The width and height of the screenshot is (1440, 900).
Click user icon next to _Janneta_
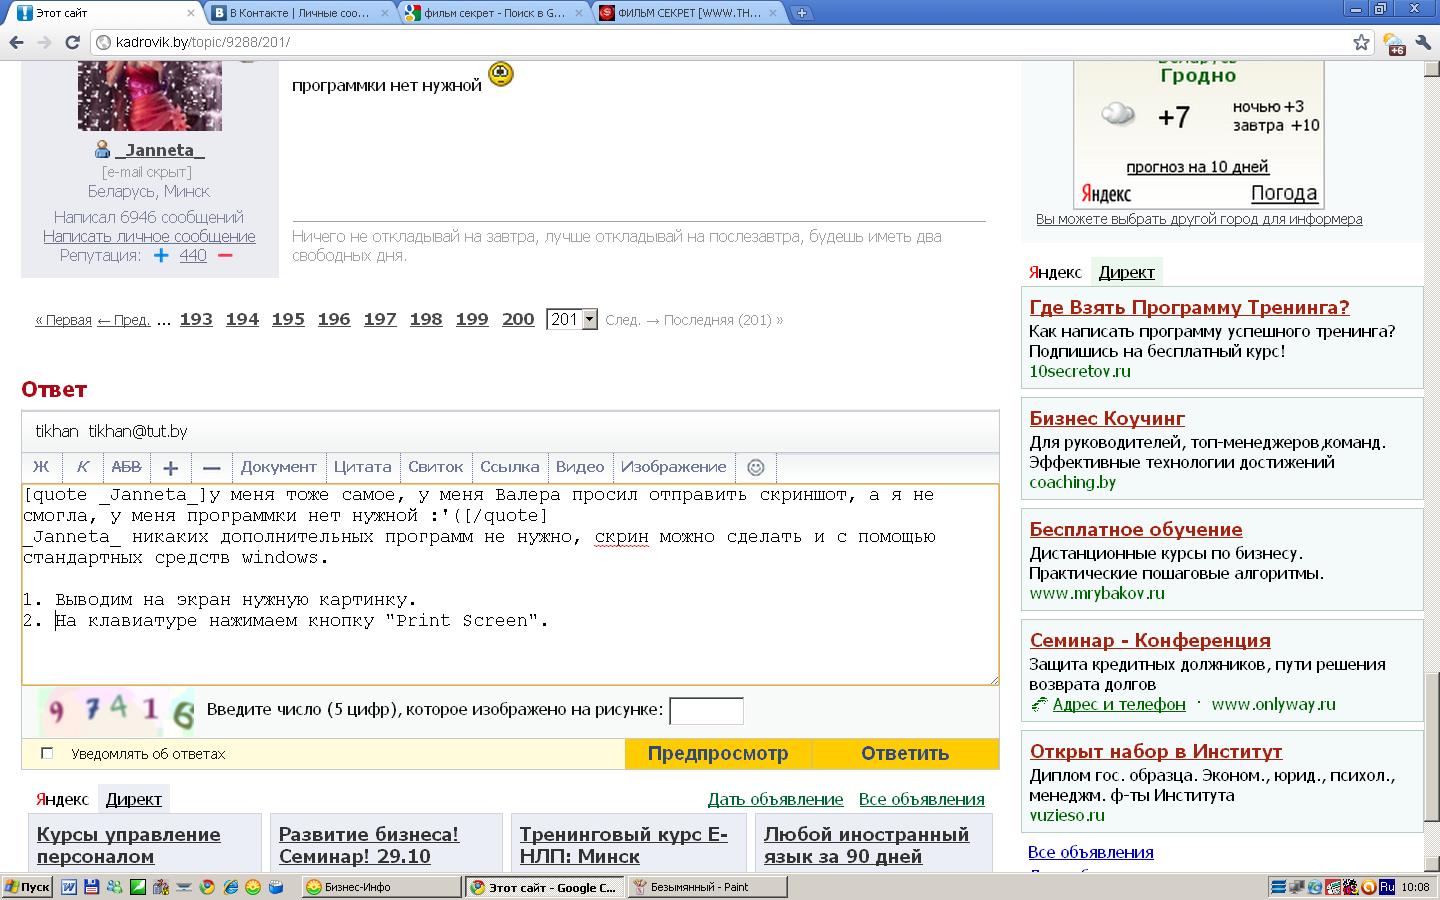102,150
